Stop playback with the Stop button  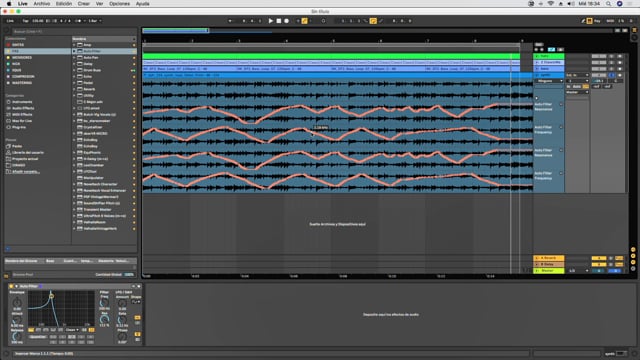point(279,21)
